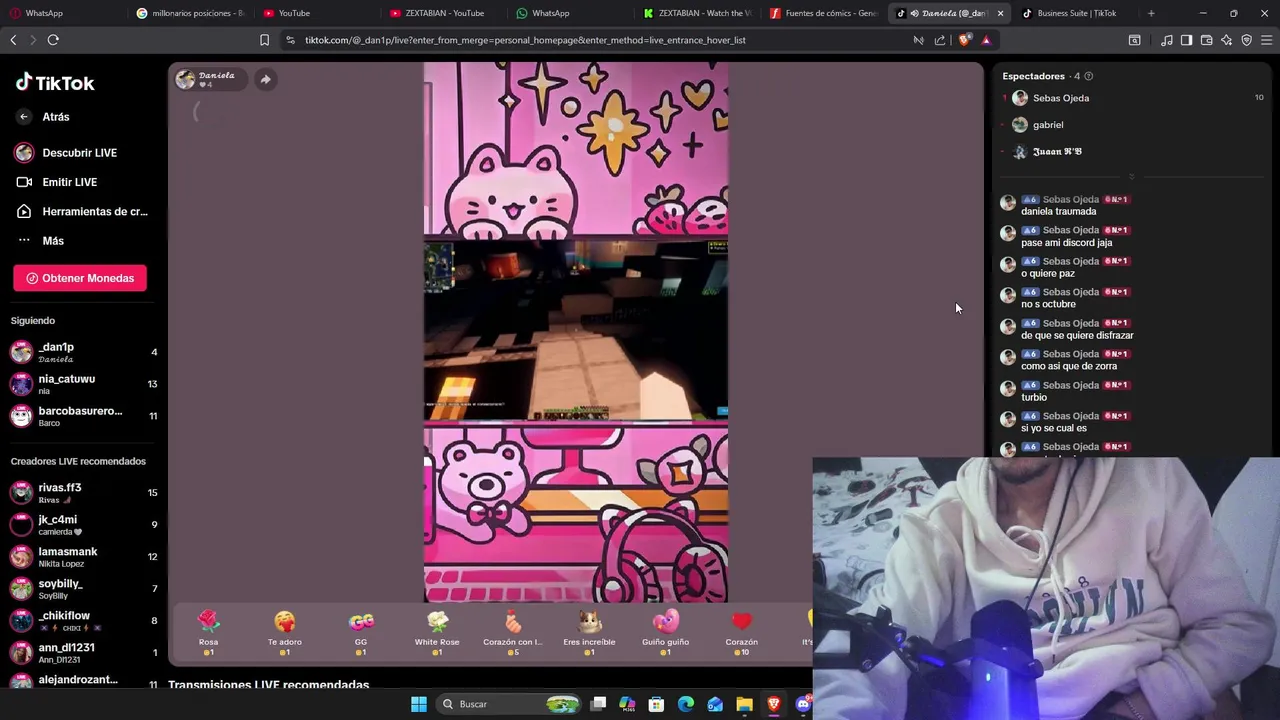Switch to the YouTube tab
This screenshot has width=1280, height=720.
coord(317,13)
